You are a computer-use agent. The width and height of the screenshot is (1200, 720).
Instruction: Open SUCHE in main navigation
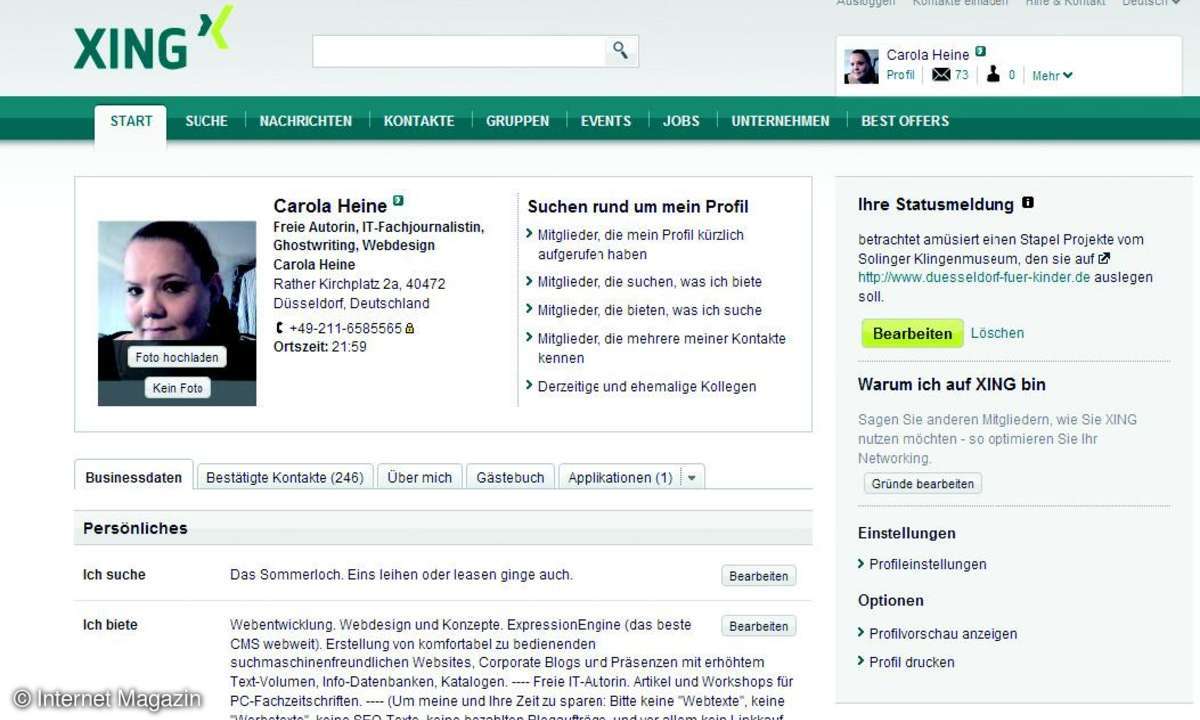click(206, 121)
